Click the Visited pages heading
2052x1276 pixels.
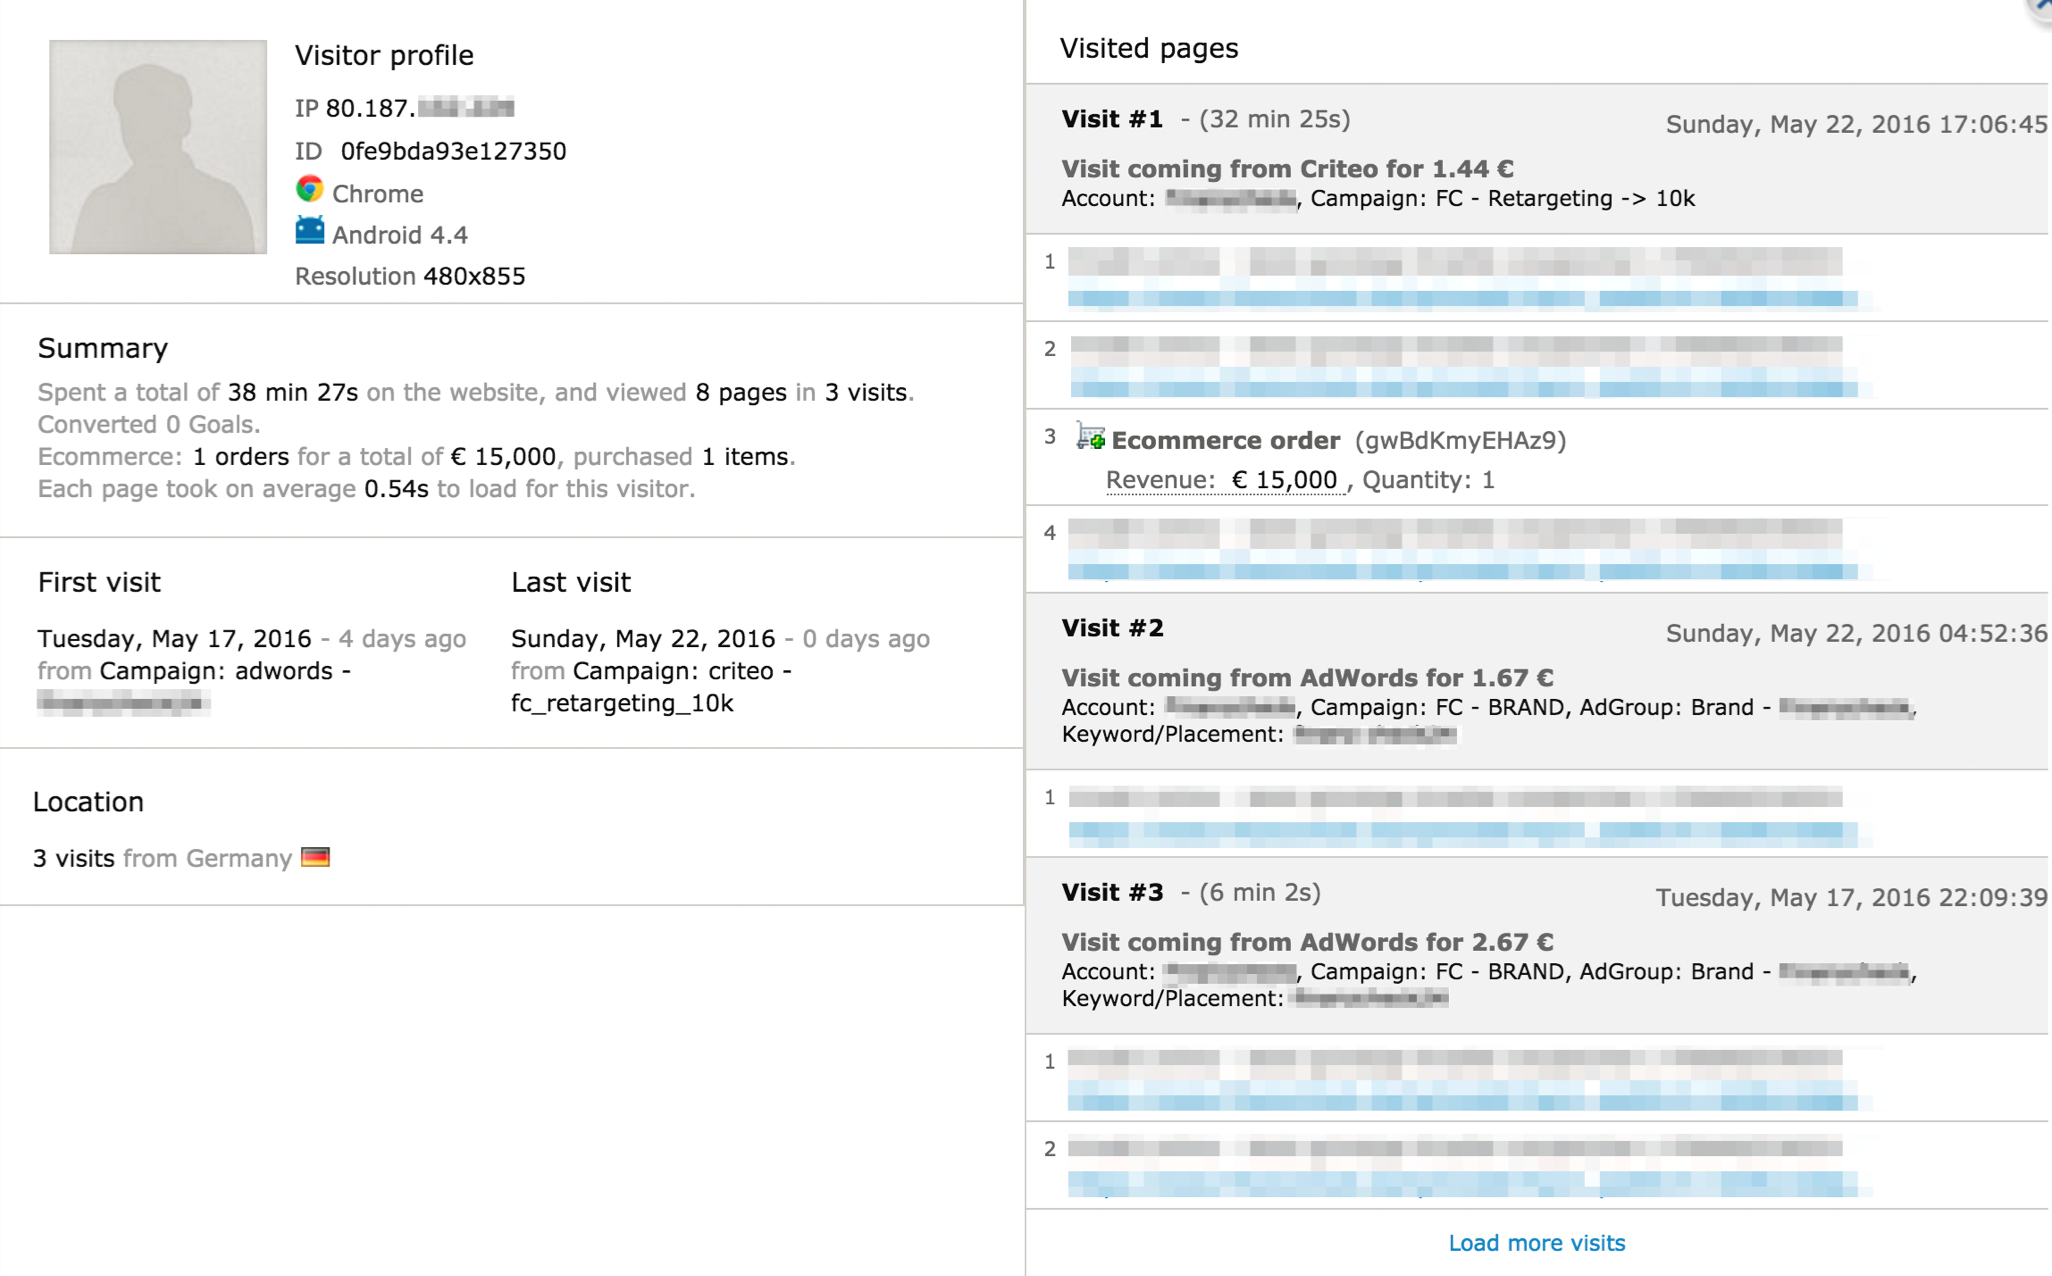coord(1149,48)
